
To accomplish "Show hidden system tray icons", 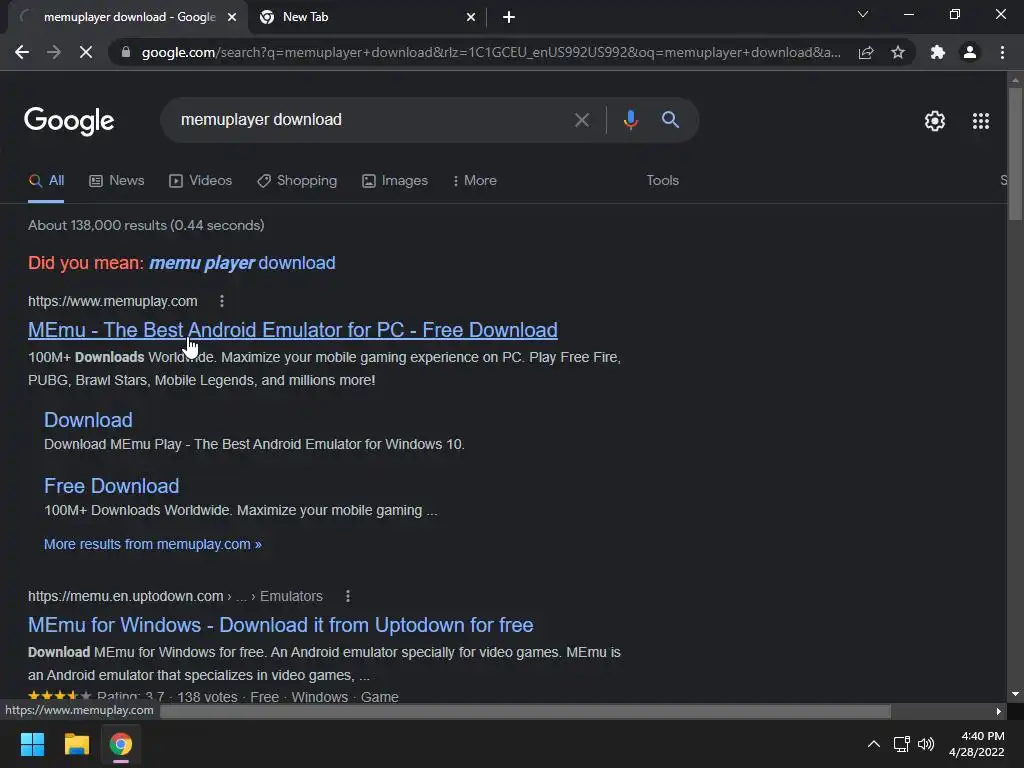I will (873, 744).
